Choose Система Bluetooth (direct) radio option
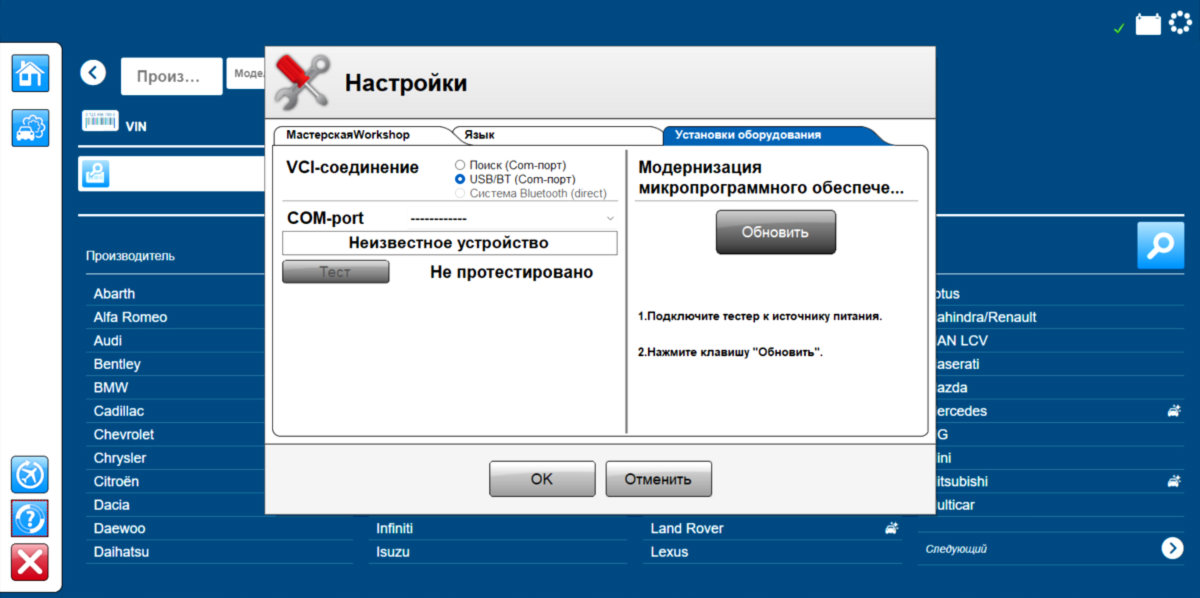 [460, 193]
